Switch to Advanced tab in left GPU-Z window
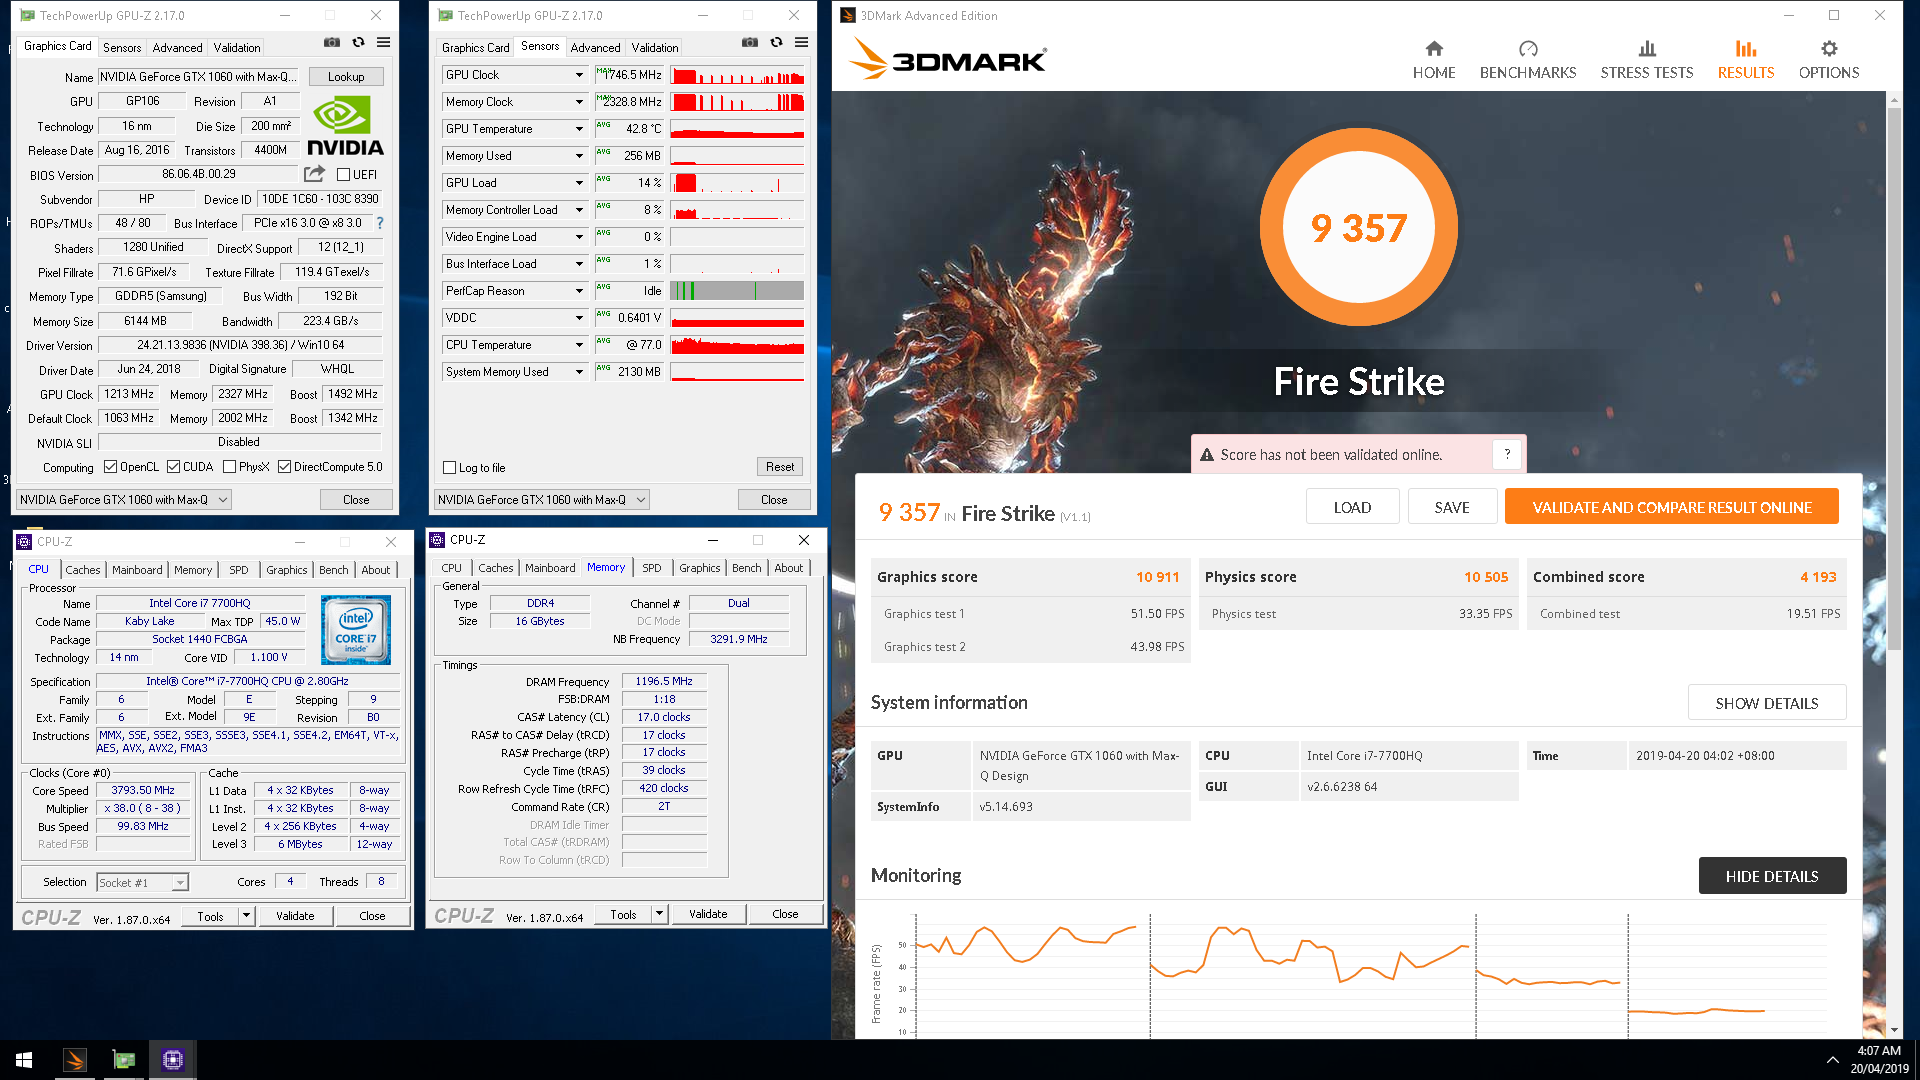 point(177,48)
